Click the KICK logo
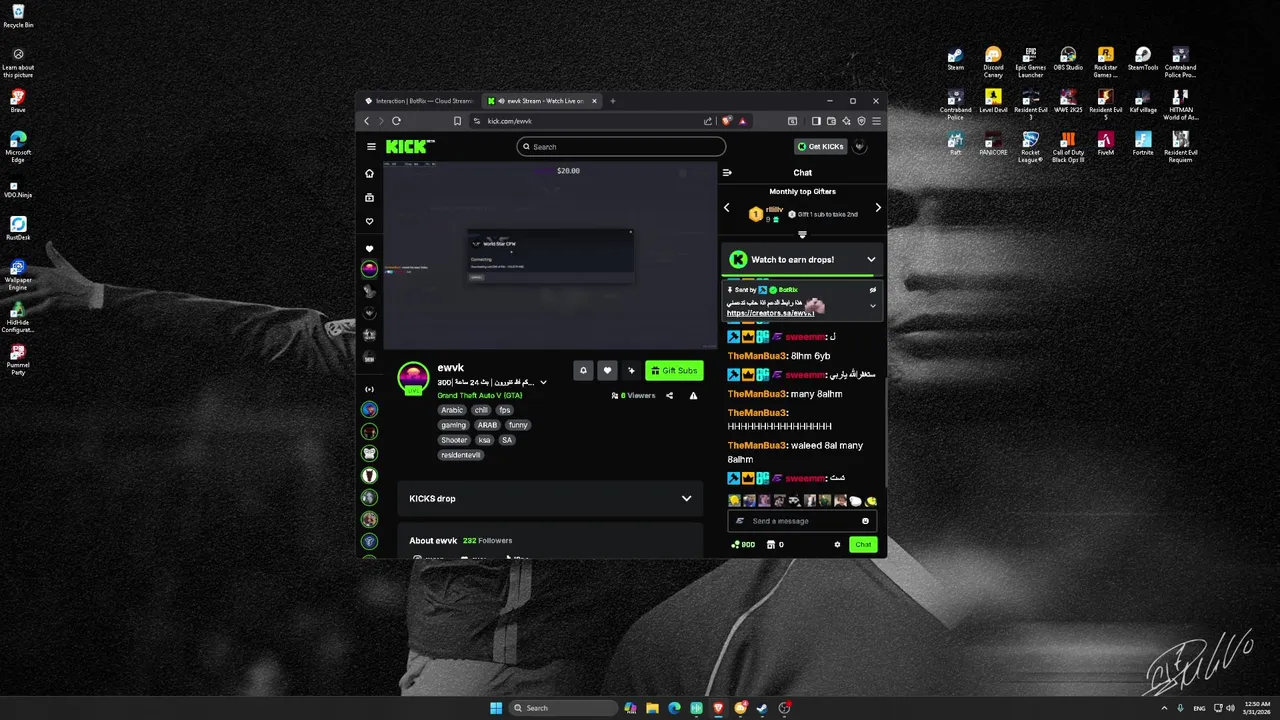 click(x=409, y=146)
